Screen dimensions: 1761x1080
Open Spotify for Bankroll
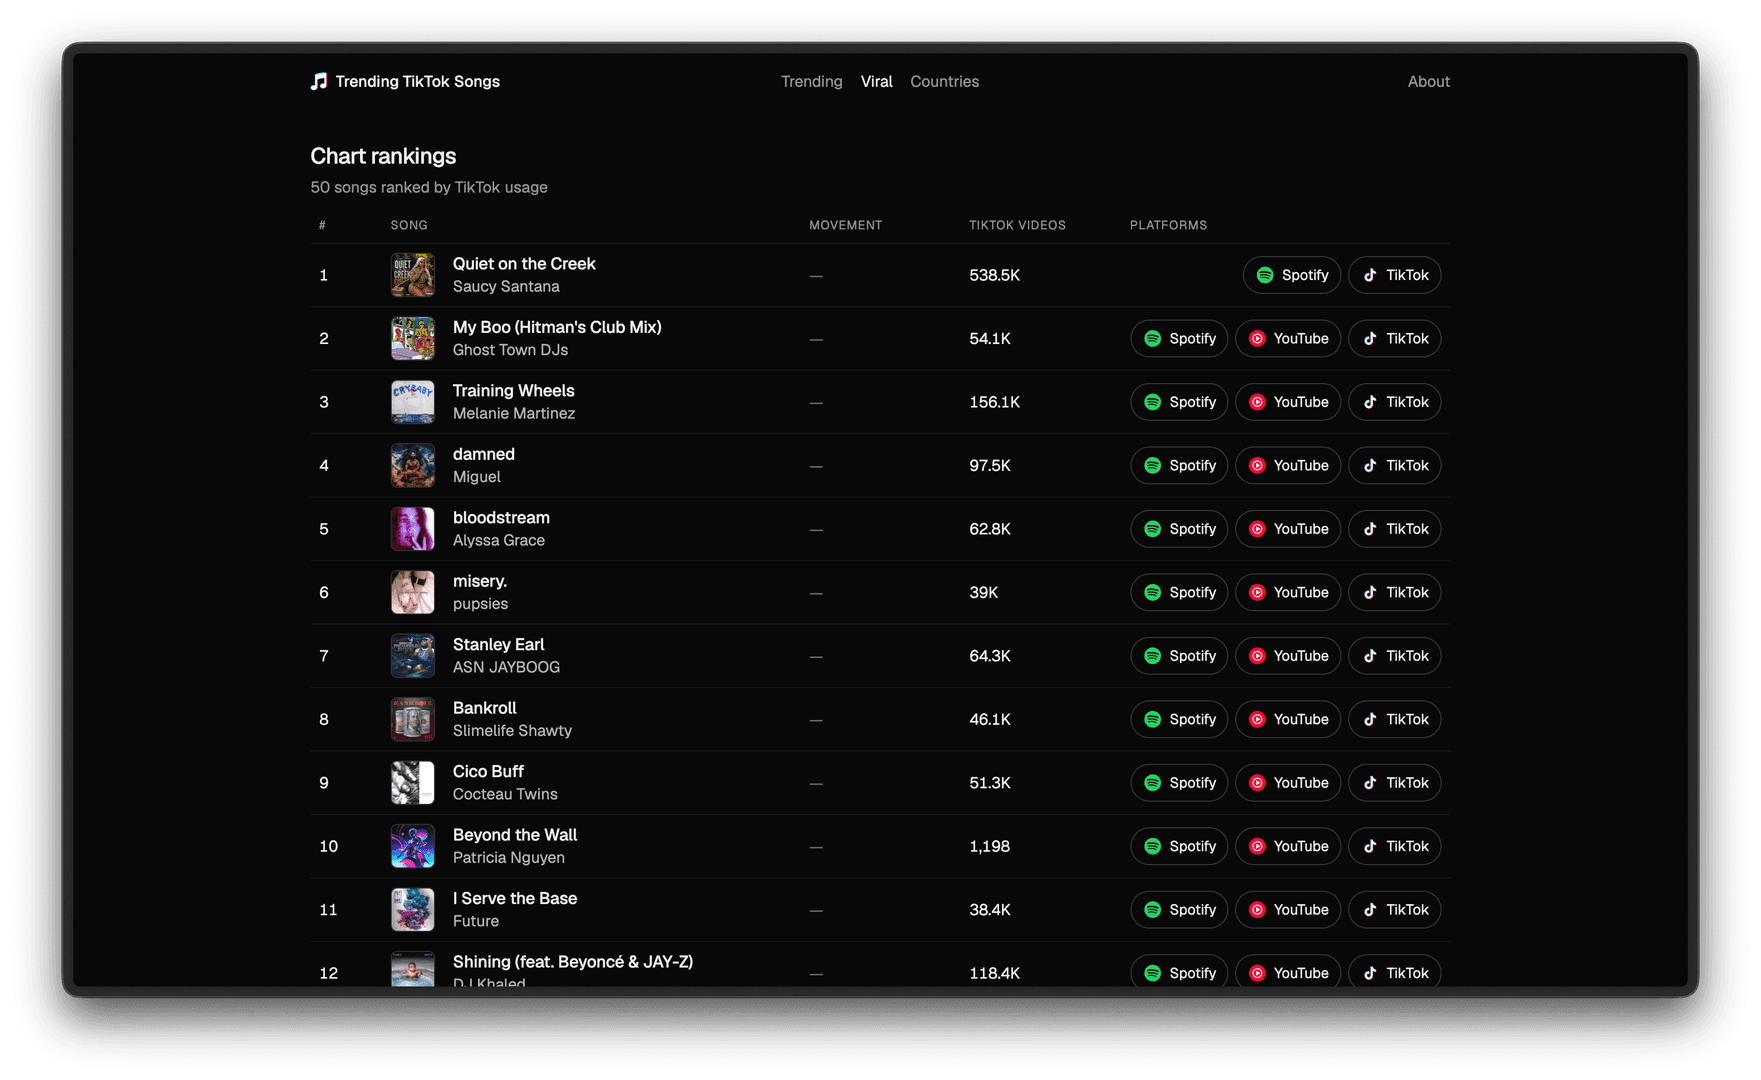[1179, 720]
